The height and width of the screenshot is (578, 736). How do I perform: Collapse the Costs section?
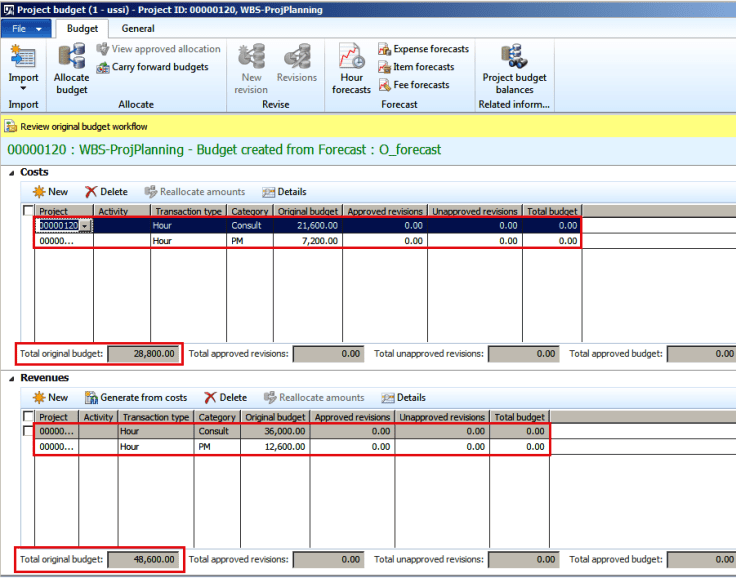12,172
